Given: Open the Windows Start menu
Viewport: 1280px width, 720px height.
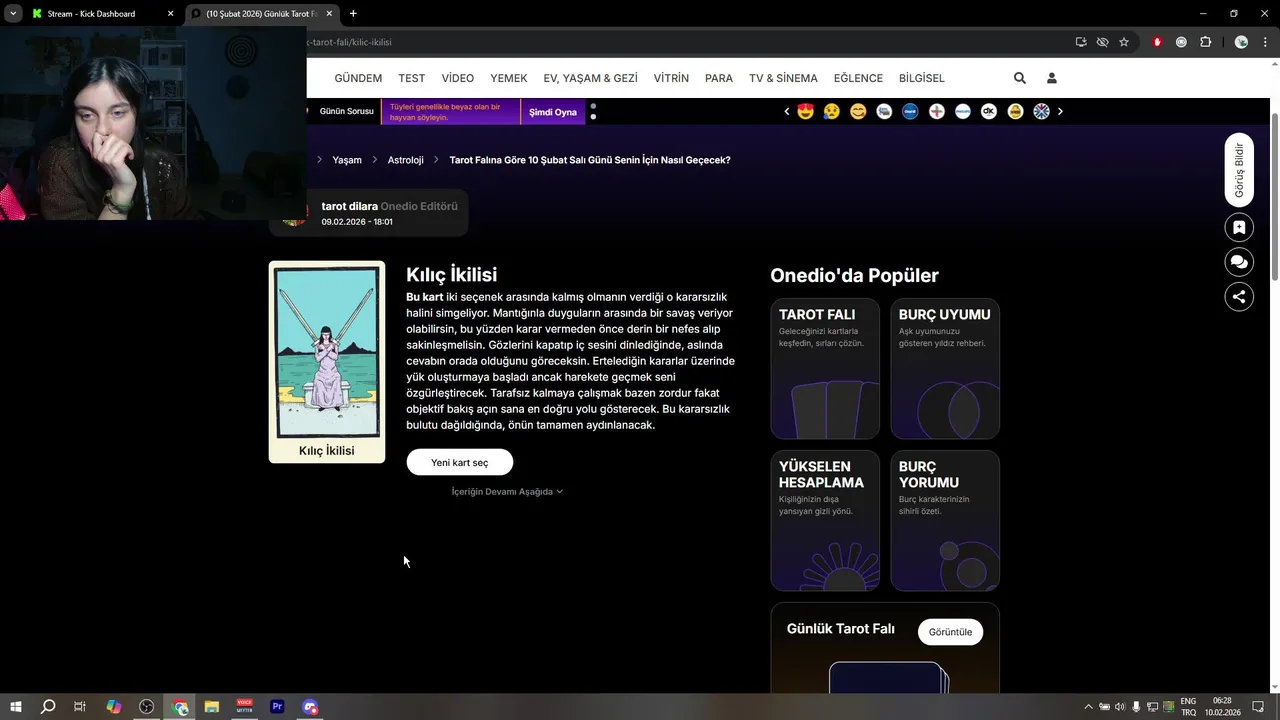Looking at the screenshot, I should [16, 707].
